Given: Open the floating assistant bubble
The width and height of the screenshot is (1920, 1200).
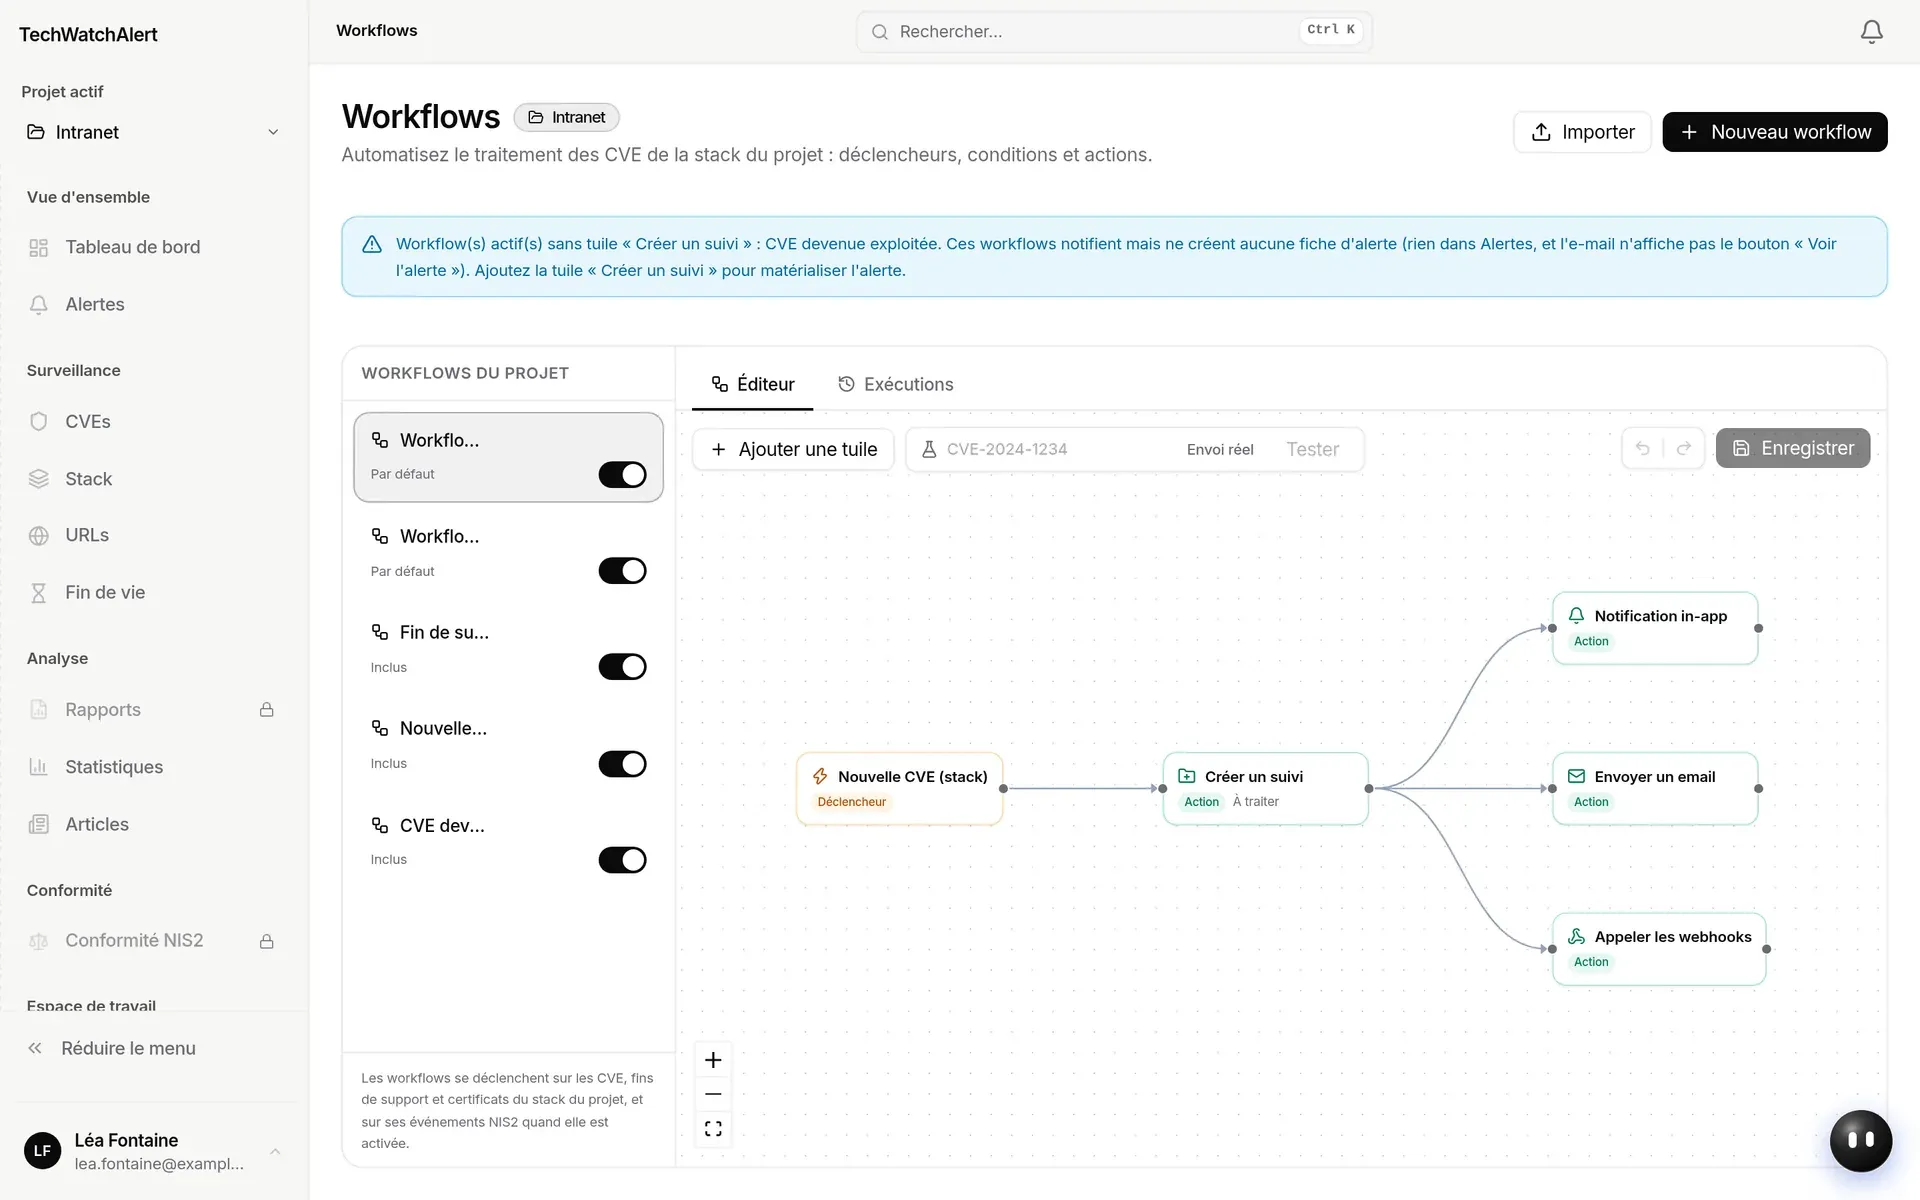Looking at the screenshot, I should pyautogui.click(x=1860, y=1140).
